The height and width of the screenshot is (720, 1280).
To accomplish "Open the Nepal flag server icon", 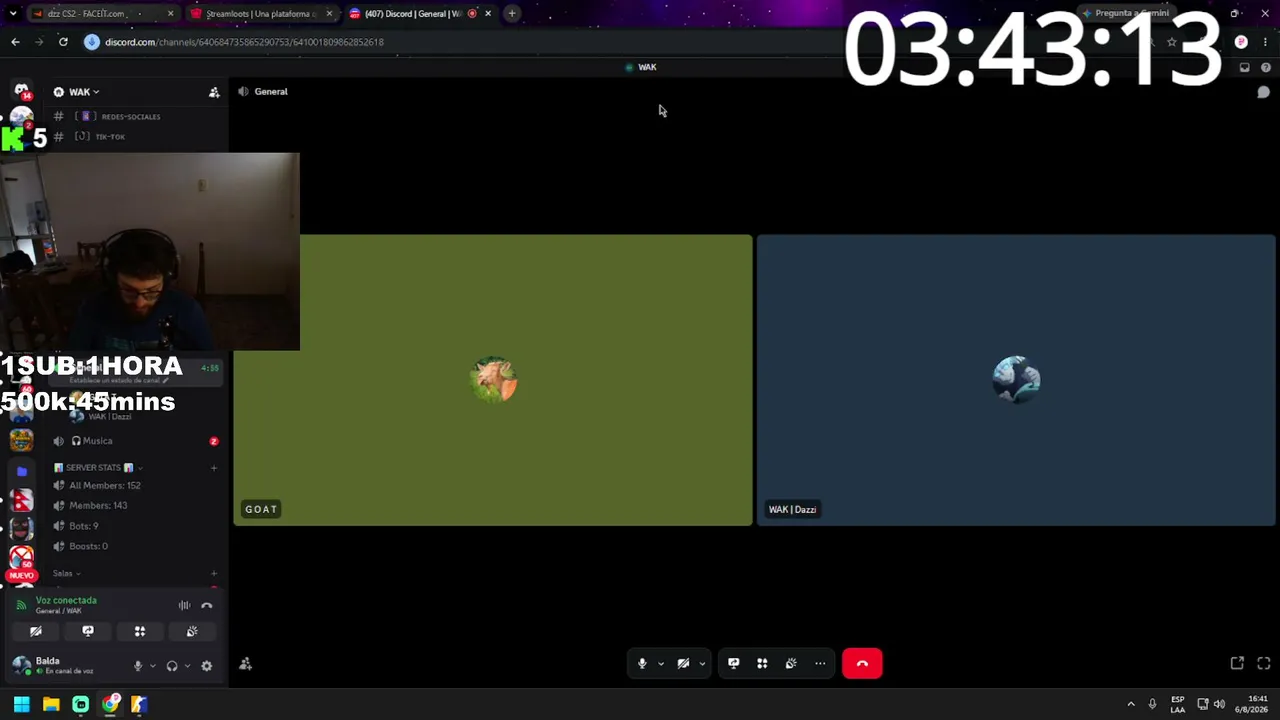I will point(21,499).
